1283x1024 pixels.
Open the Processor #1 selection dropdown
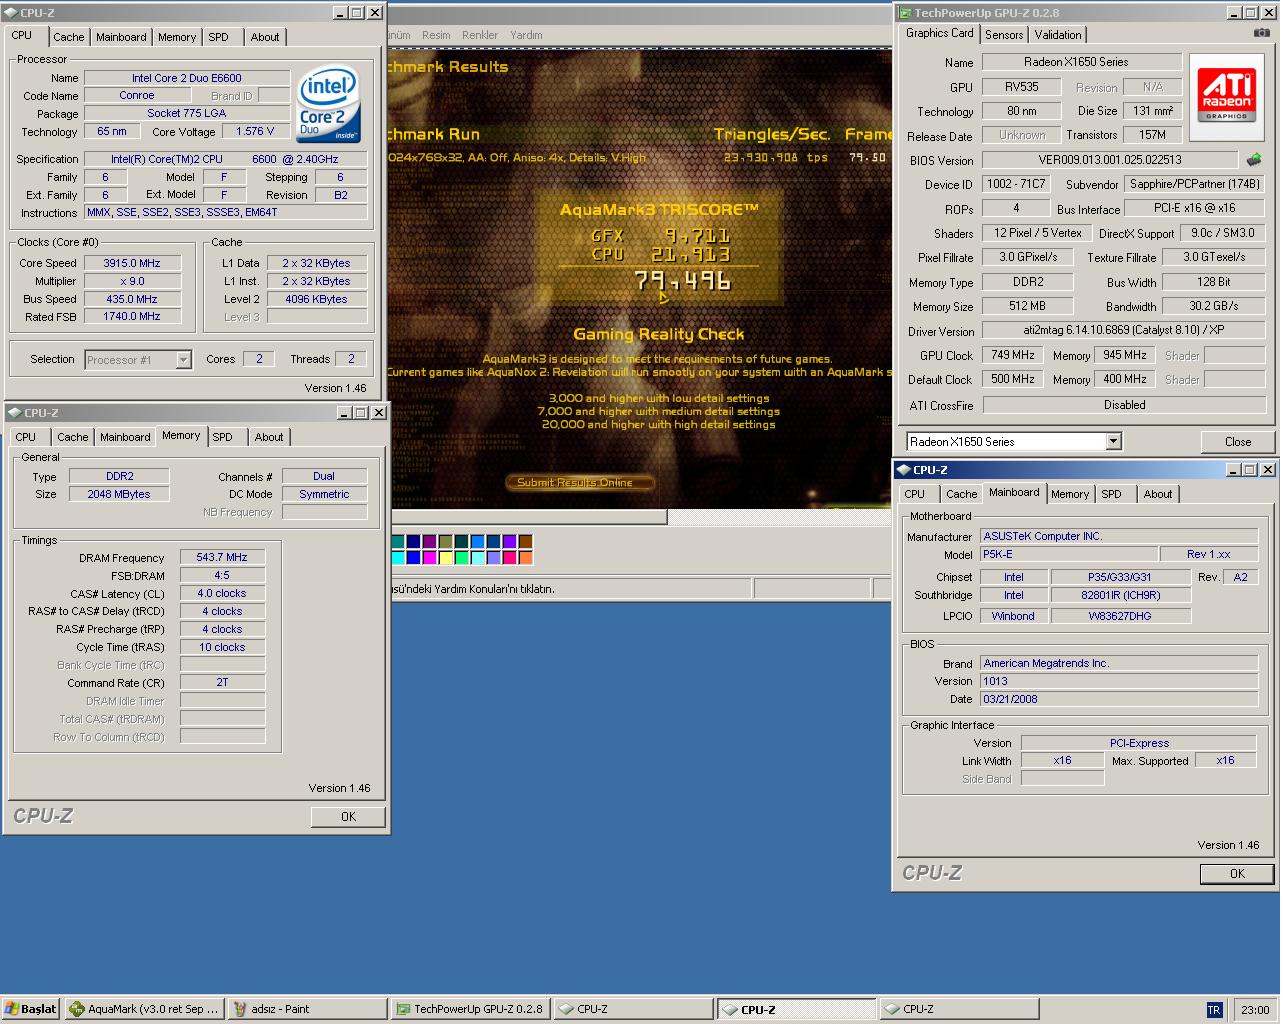point(183,360)
